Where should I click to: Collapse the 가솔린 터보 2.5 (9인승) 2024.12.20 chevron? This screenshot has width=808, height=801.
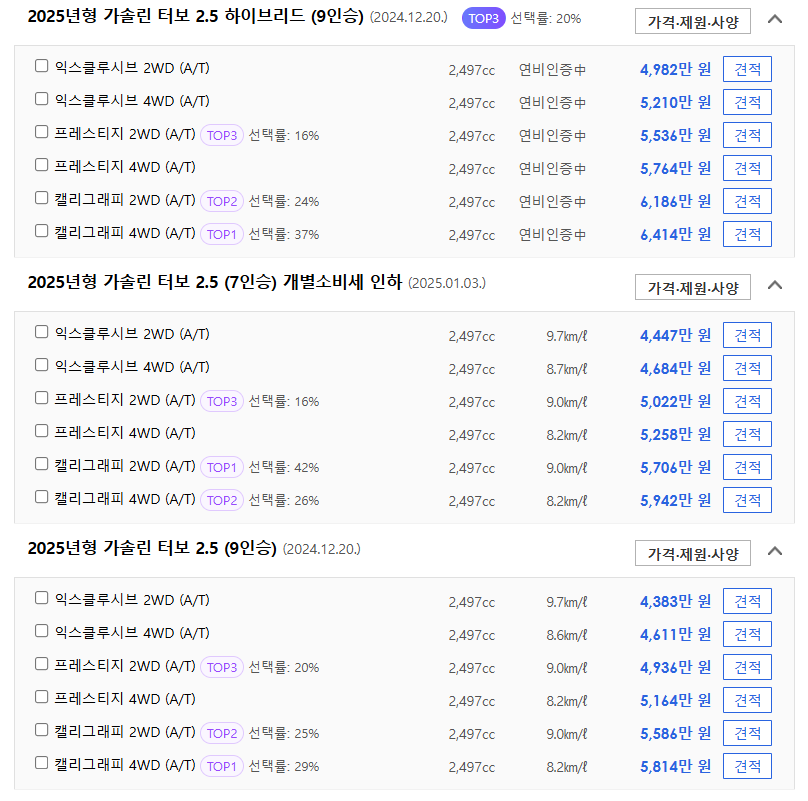775,552
